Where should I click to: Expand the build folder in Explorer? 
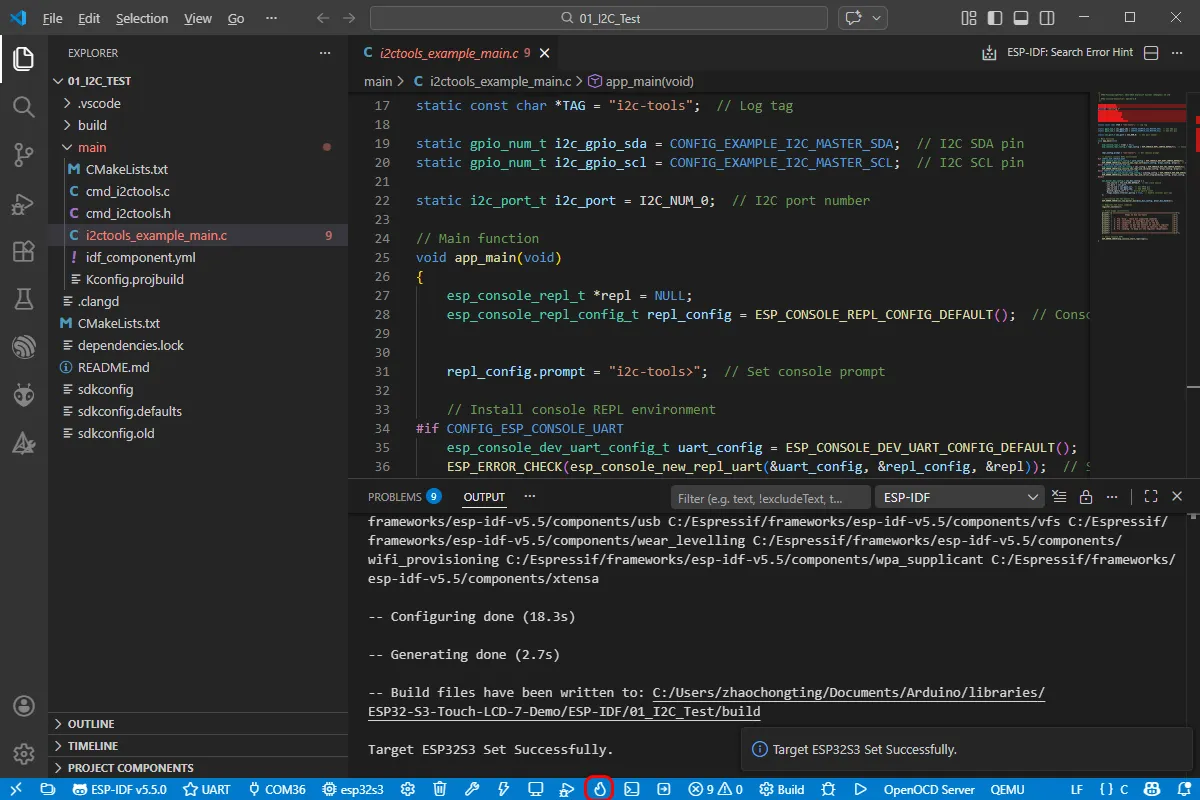coord(92,125)
